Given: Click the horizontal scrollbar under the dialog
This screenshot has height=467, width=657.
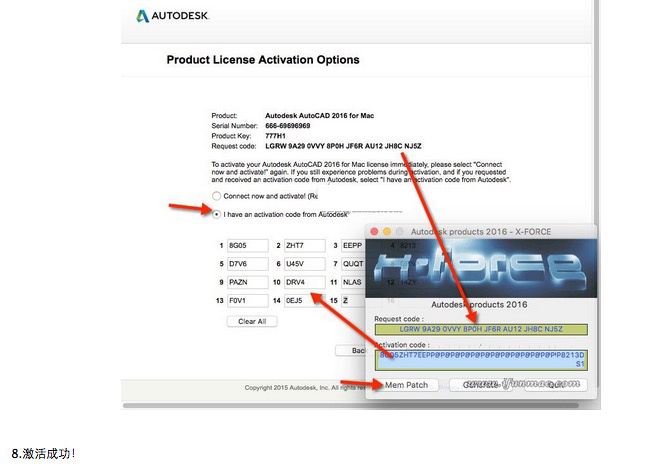Looking at the screenshot, I should pos(351,405).
